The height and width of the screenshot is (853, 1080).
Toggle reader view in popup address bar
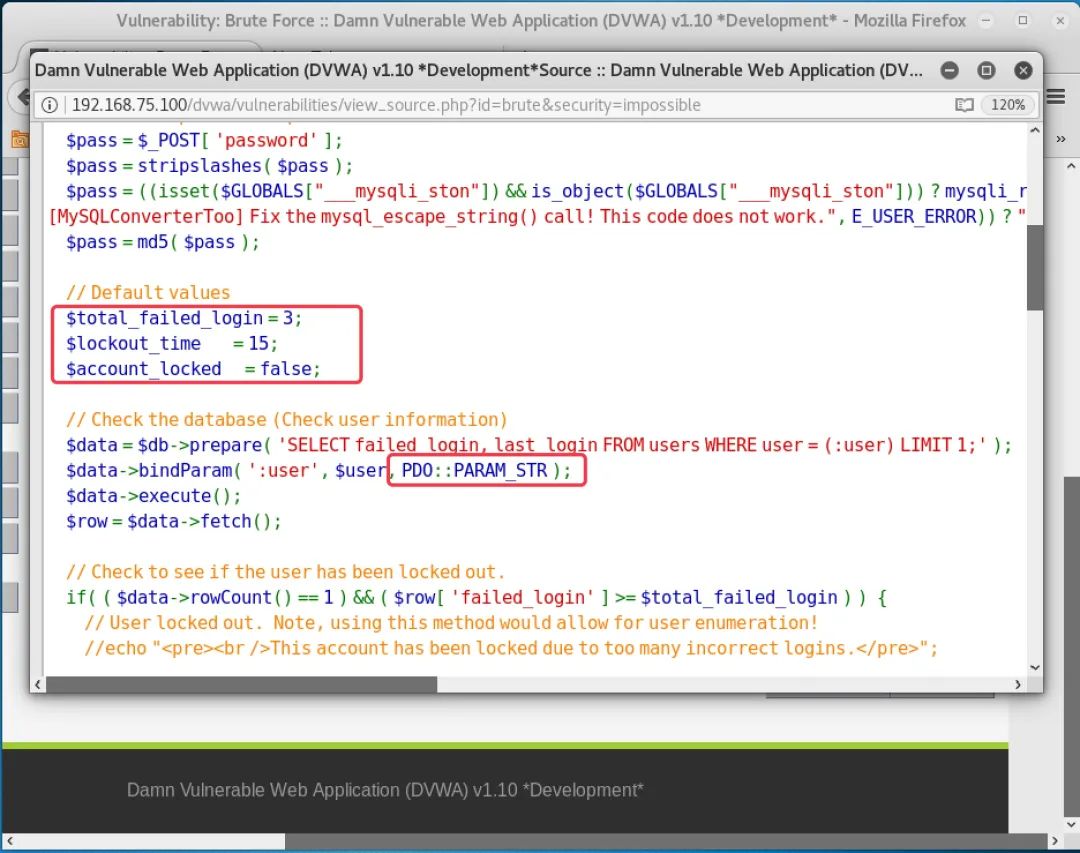click(964, 105)
